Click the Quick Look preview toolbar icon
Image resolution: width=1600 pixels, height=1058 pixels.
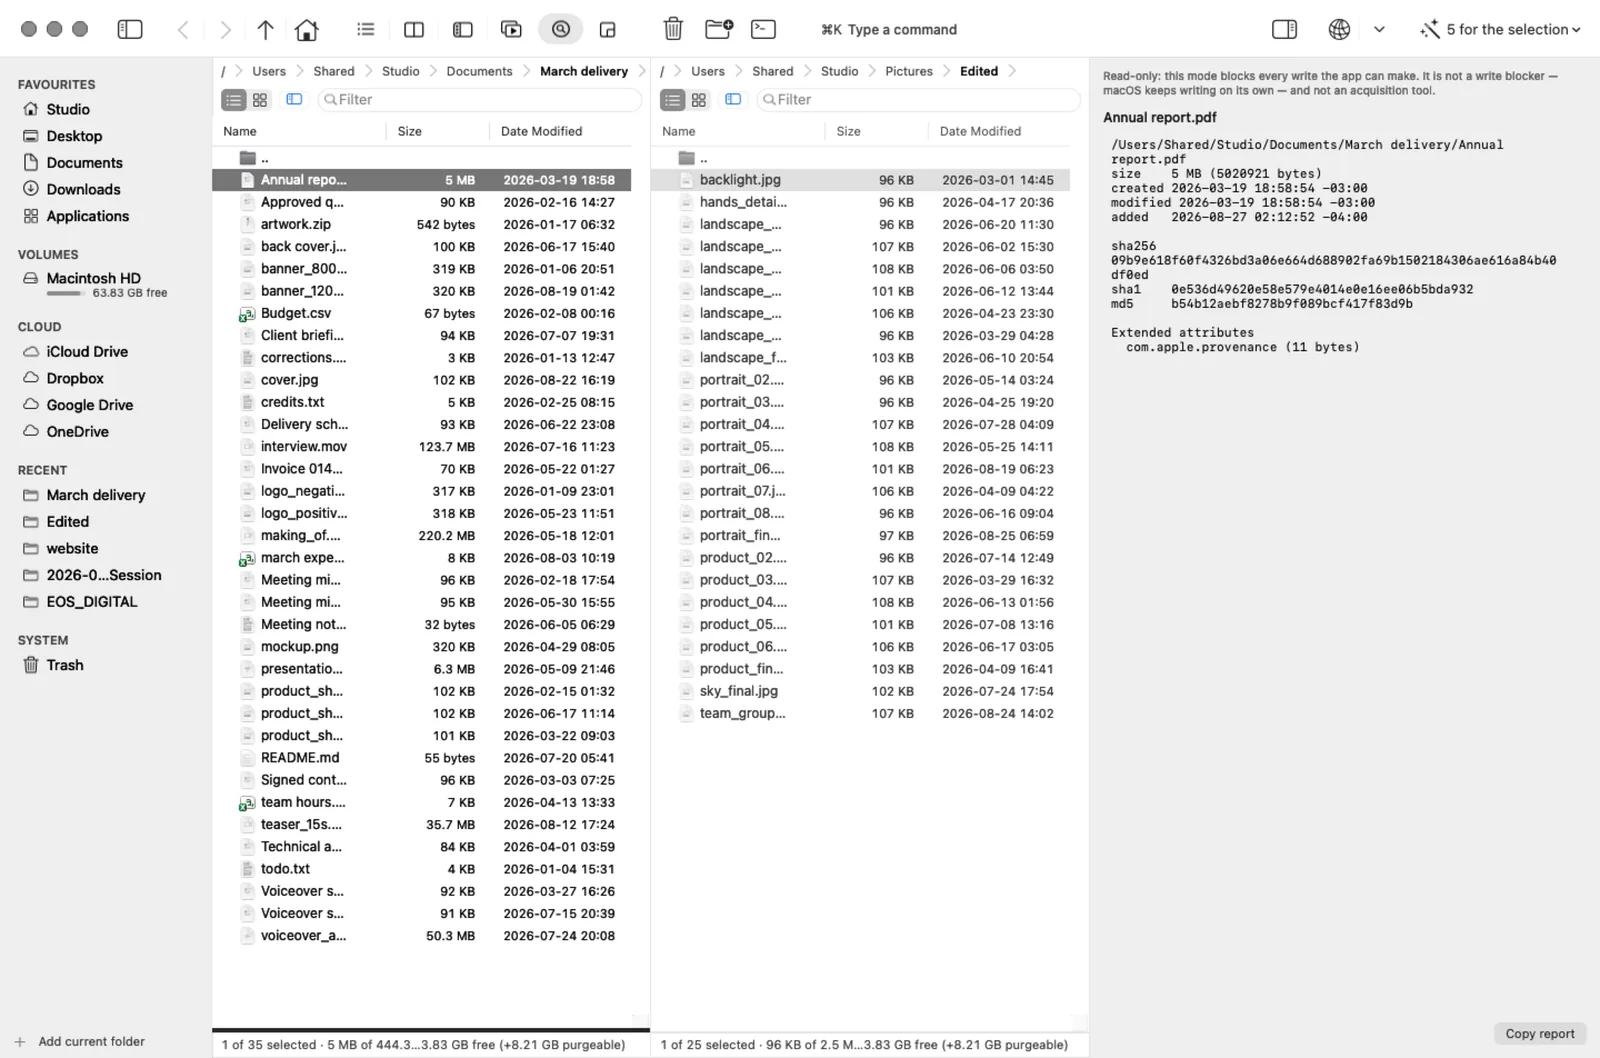point(511,29)
